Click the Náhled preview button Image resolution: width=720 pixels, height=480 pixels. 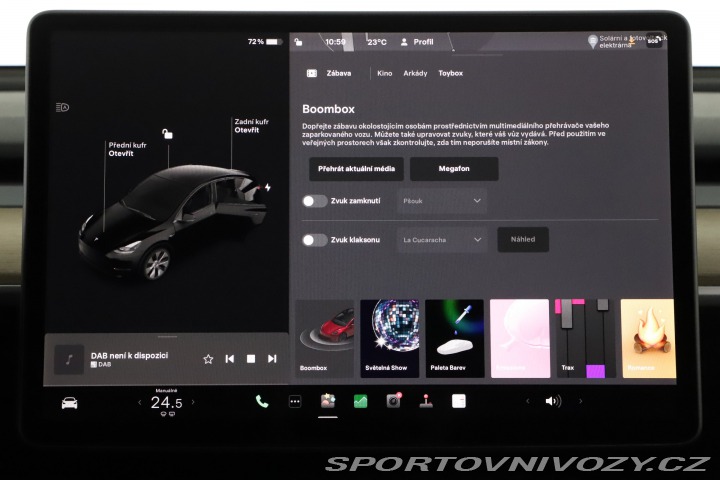pos(523,239)
